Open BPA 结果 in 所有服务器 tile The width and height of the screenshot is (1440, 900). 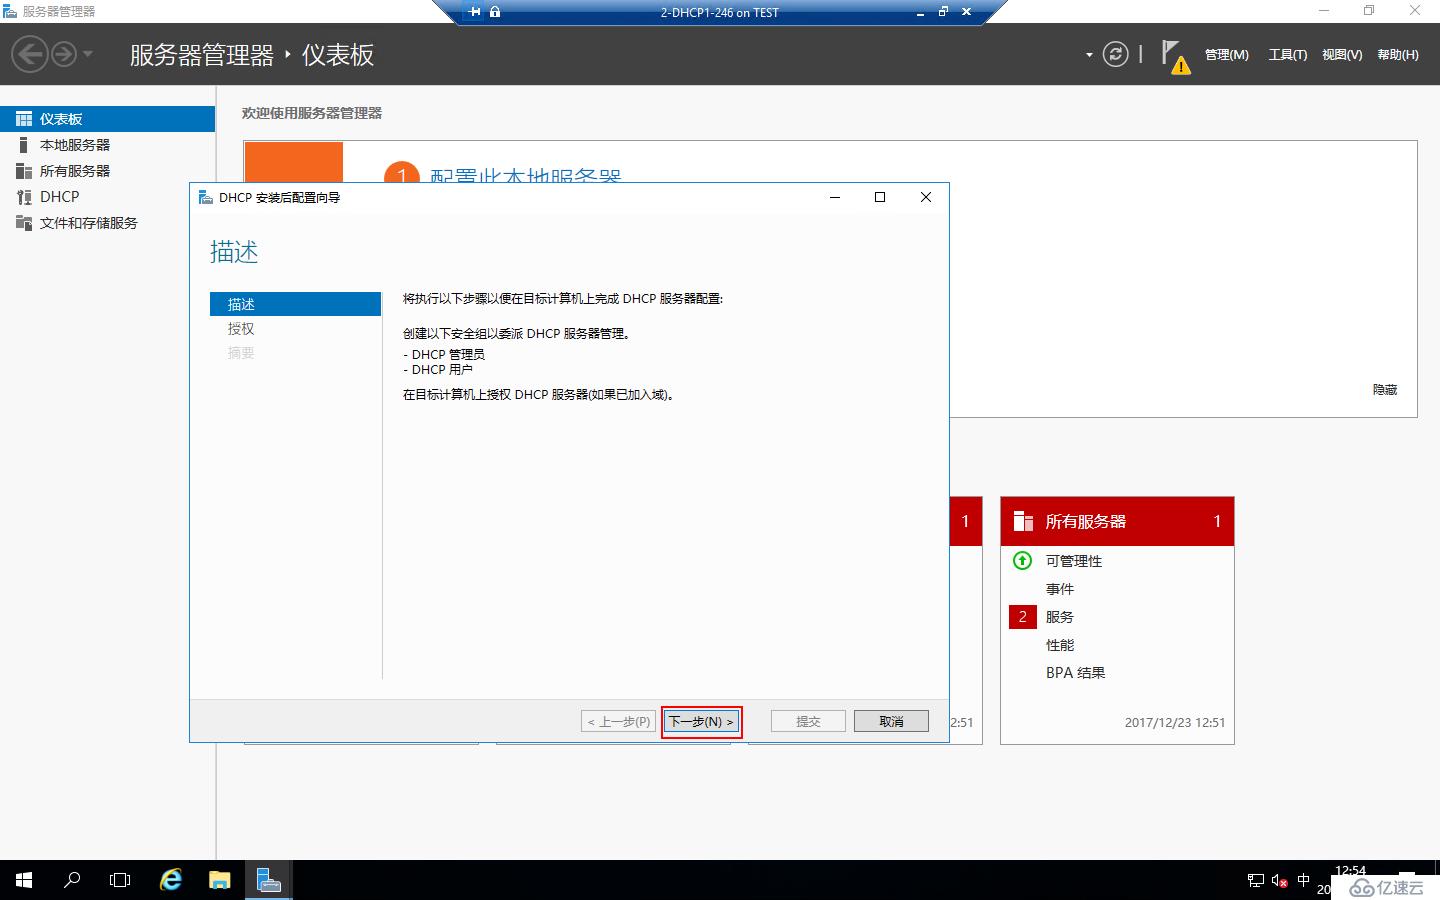[1076, 673]
